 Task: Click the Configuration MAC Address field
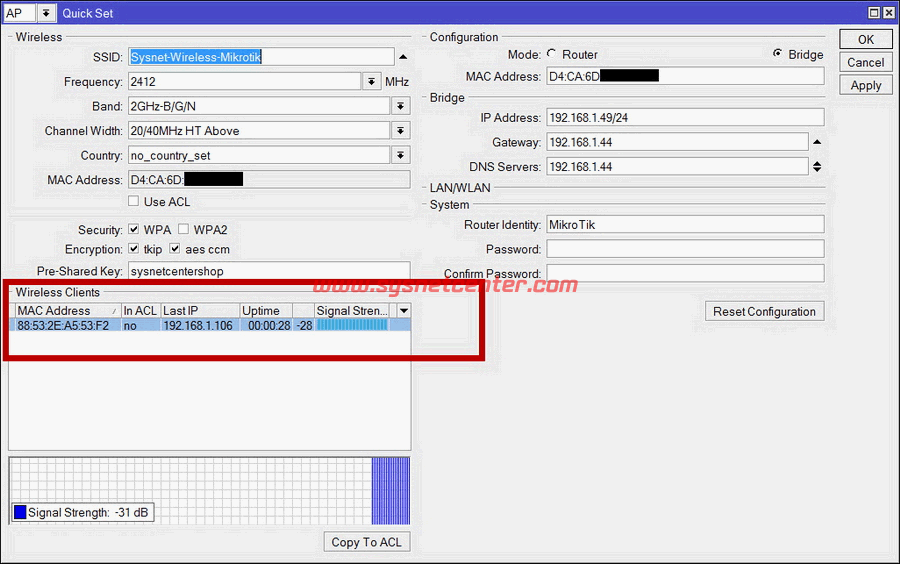point(685,76)
